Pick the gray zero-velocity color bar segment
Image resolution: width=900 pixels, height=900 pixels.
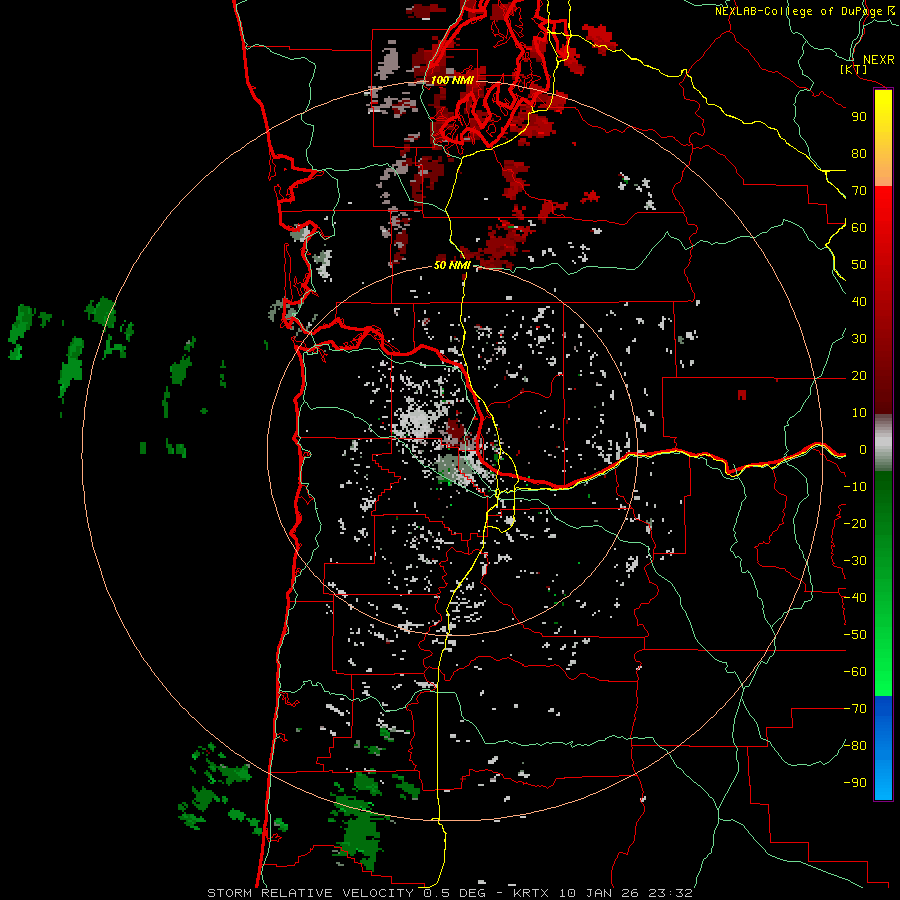(883, 443)
